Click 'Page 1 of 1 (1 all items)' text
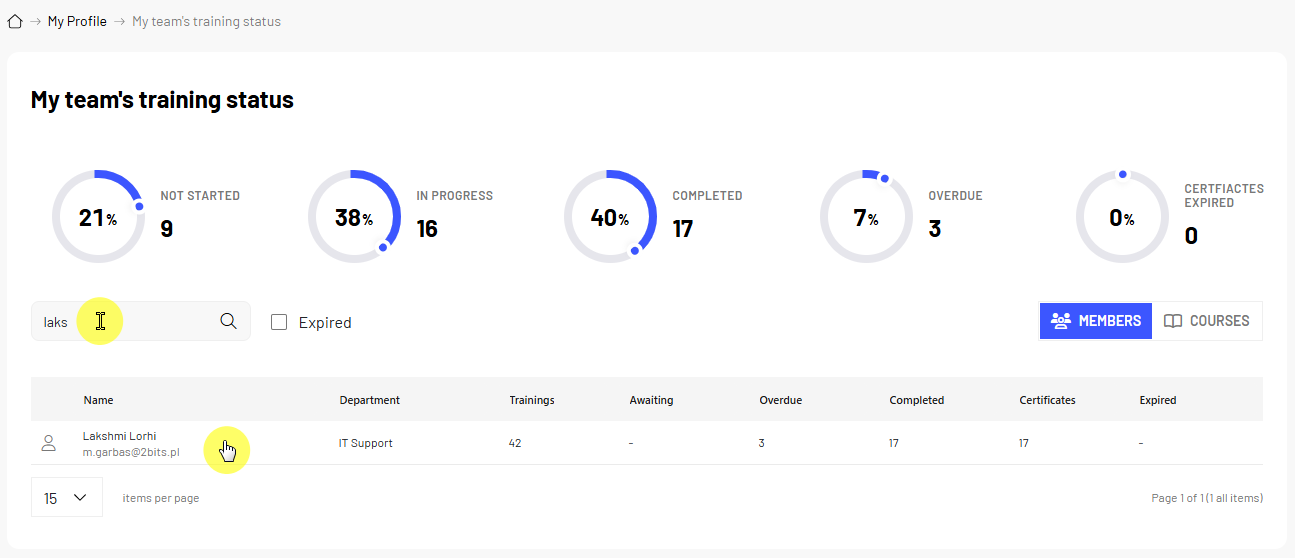Viewport: 1295px width, 558px height. click(x=1207, y=498)
